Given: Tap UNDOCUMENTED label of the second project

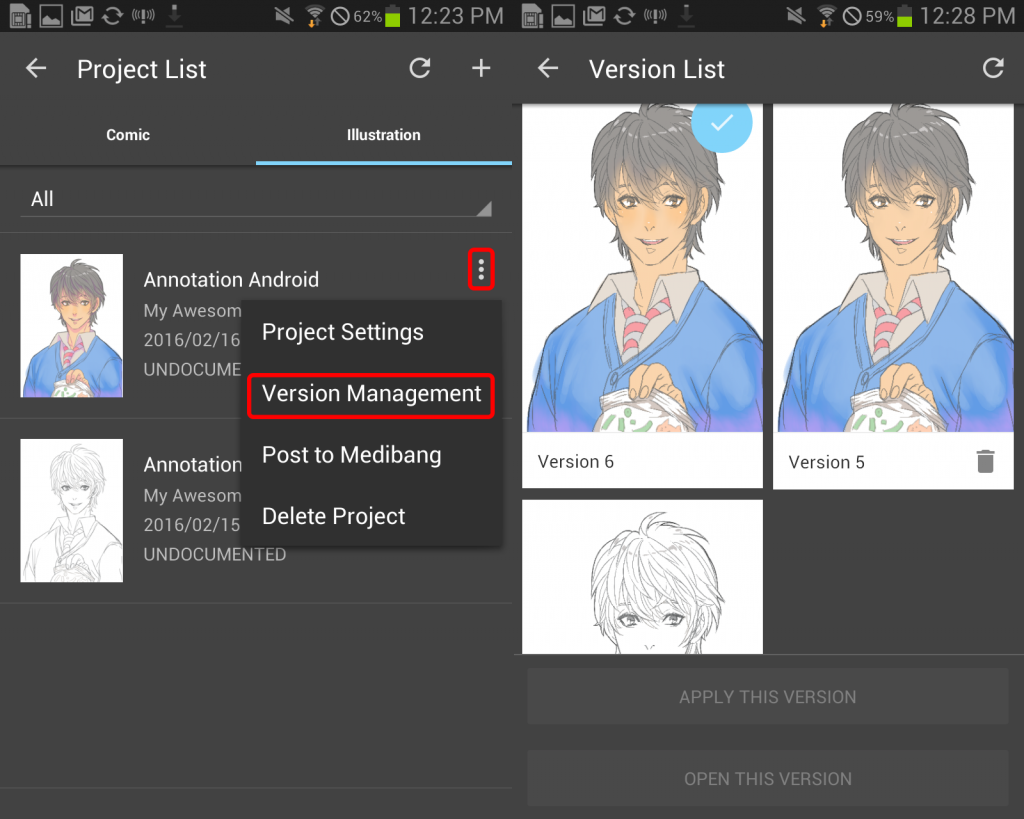Looking at the screenshot, I should click(x=215, y=554).
